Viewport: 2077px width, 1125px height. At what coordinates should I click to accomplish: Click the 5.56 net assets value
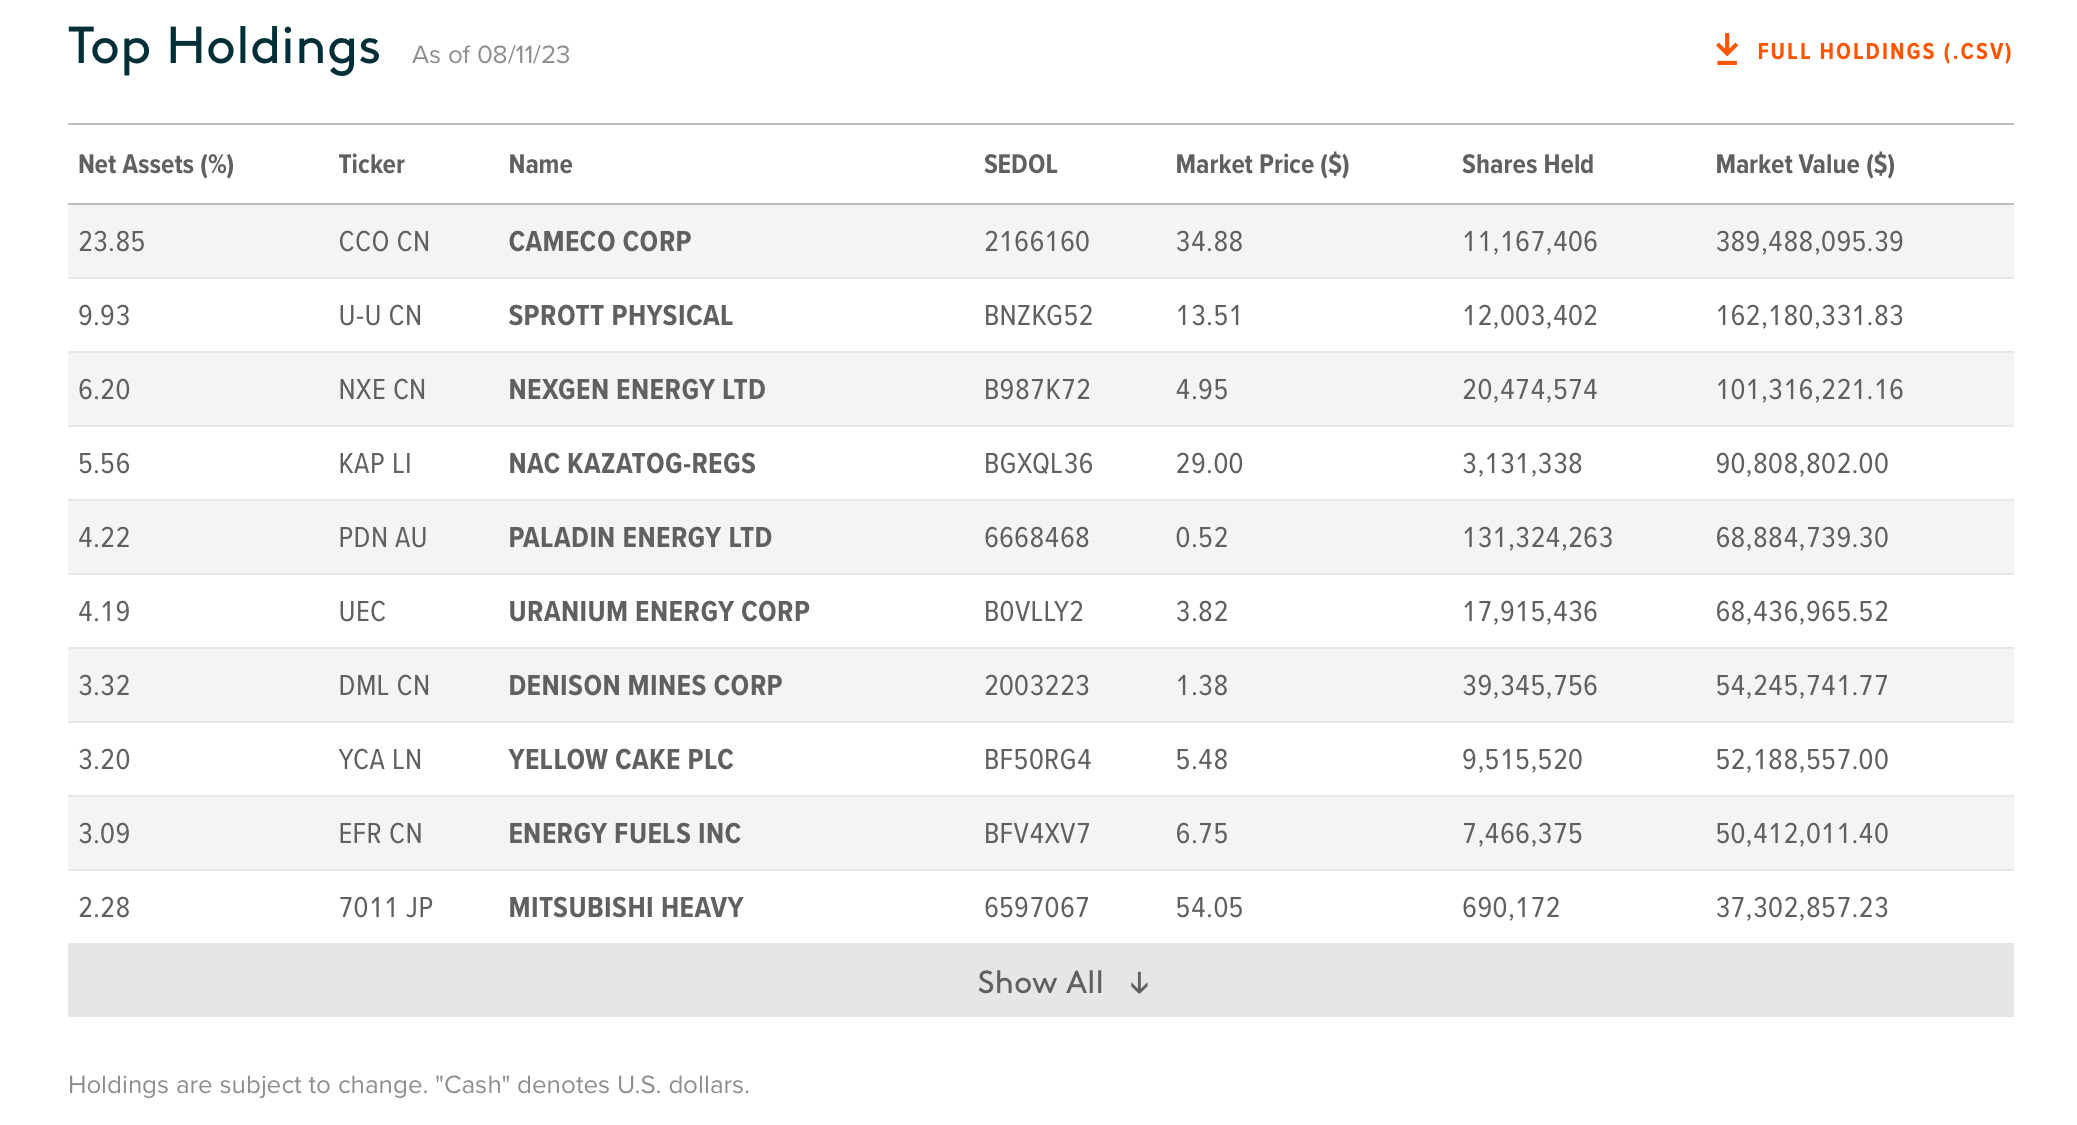click(104, 464)
